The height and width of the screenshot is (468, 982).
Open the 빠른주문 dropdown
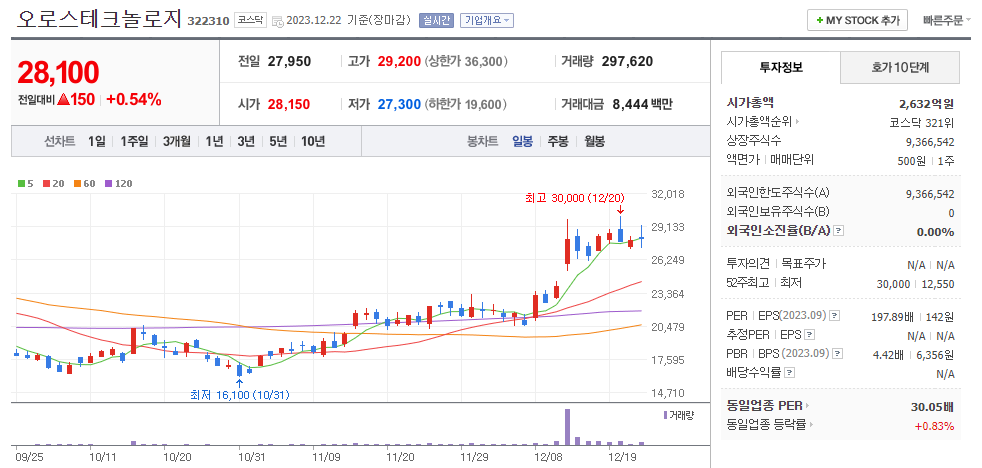point(947,21)
